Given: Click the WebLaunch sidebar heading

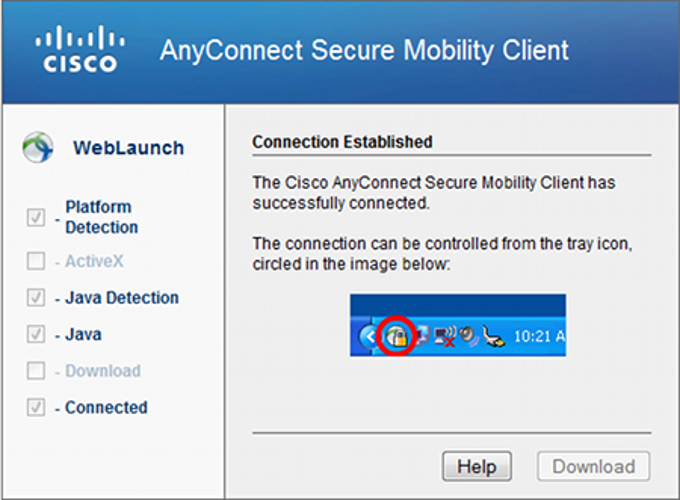Looking at the screenshot, I should (x=128, y=148).
